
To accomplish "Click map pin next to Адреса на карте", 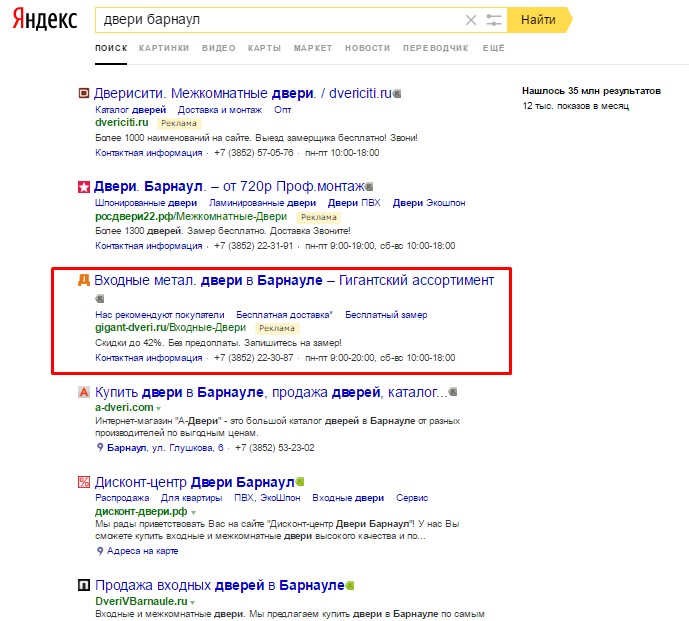I will [x=100, y=551].
